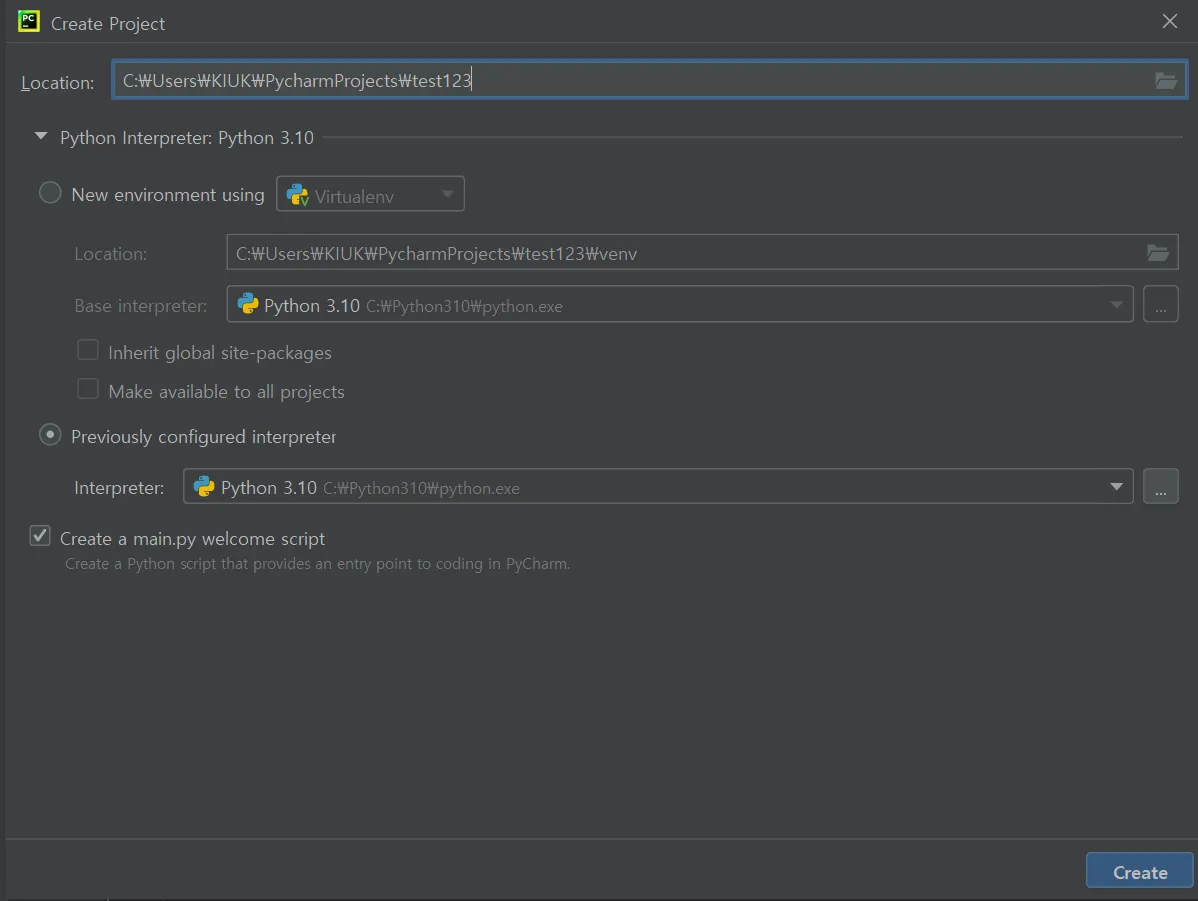Click 'Create a Python script that provides' description
The width and height of the screenshot is (1198, 901).
(x=318, y=564)
